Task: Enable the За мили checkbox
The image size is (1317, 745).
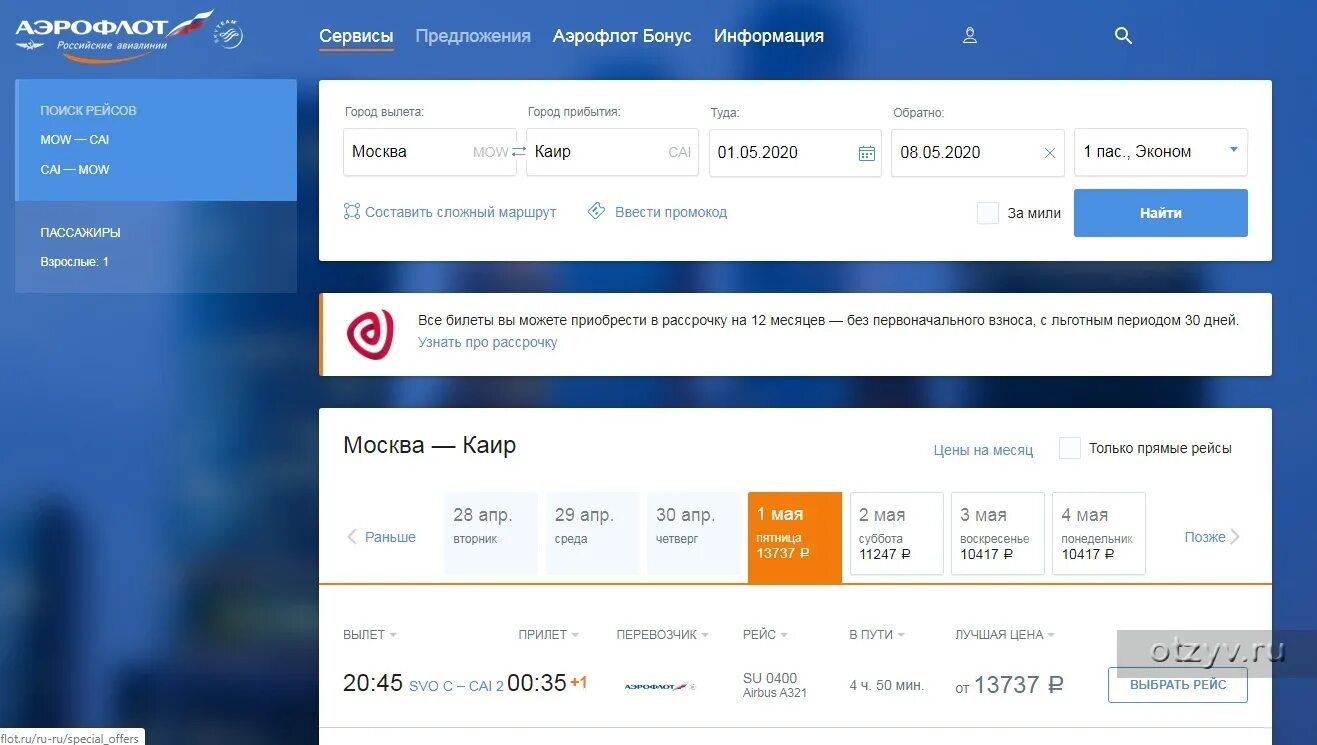Action: [x=987, y=213]
